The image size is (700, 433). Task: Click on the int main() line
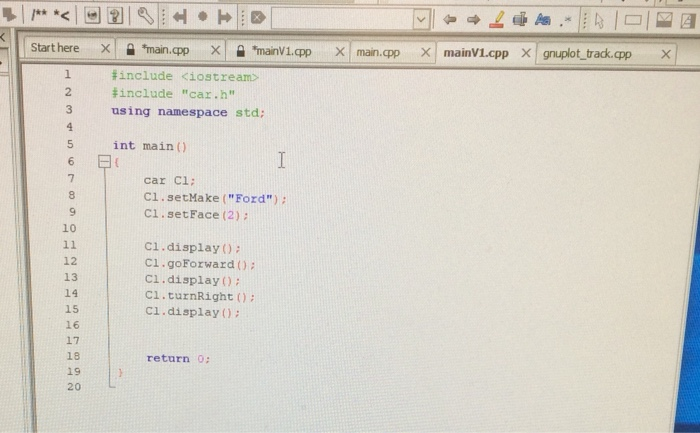(x=150, y=146)
